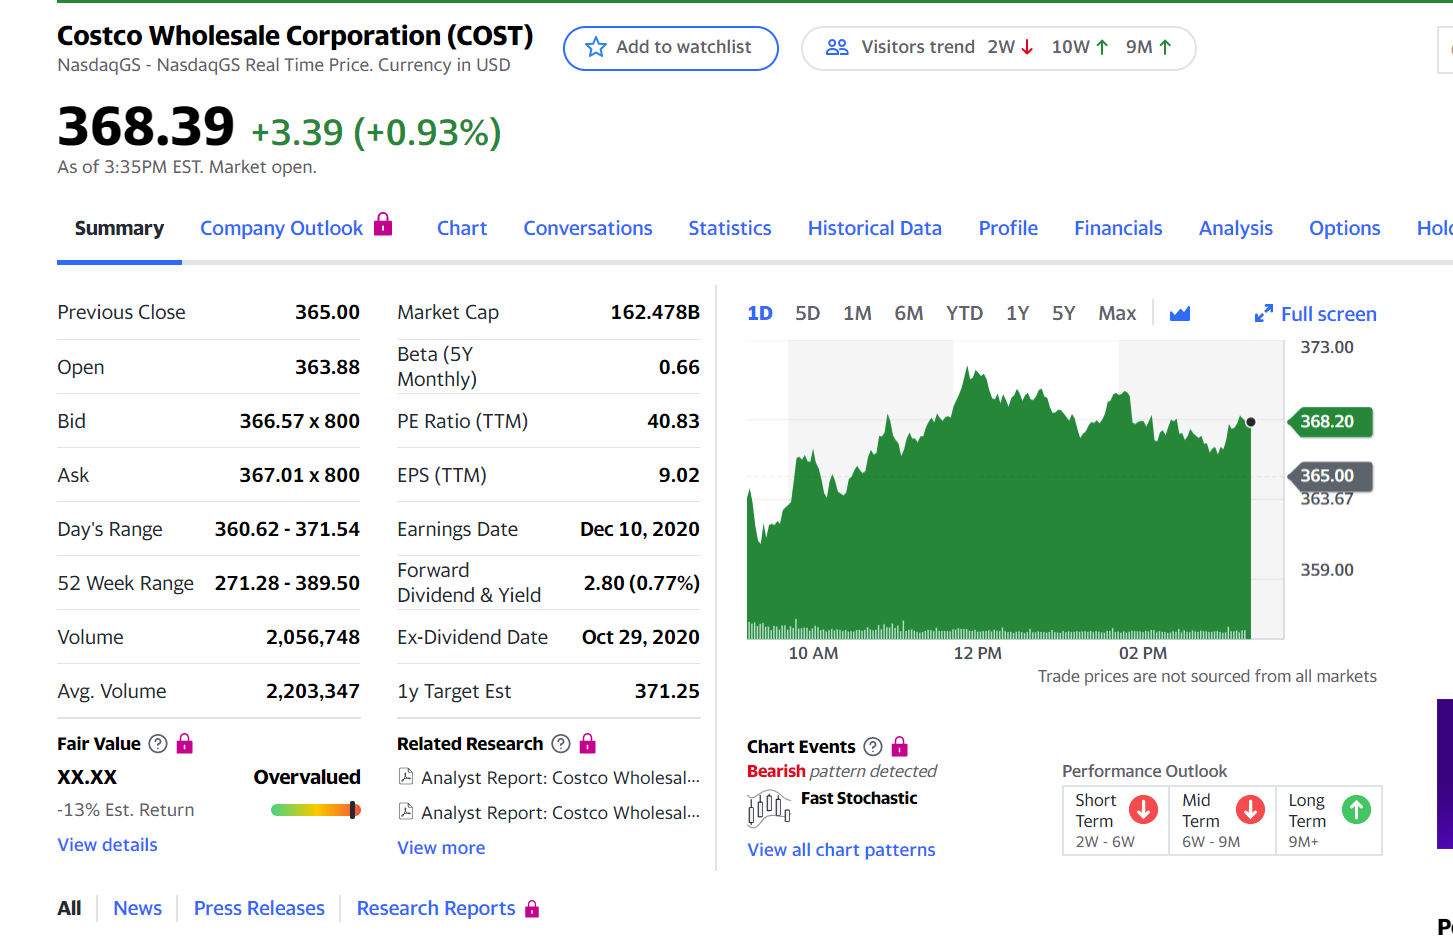Switch to the Financials tab
The image size is (1453, 938).
tap(1118, 228)
